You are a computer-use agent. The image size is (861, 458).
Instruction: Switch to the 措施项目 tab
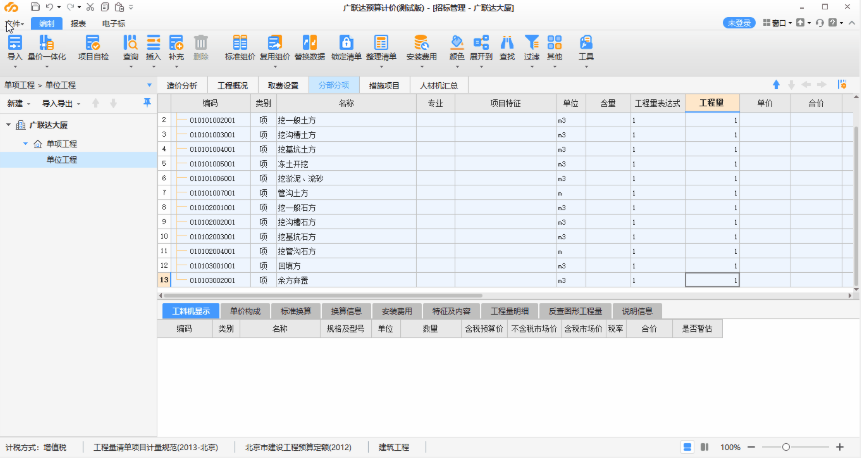click(x=380, y=86)
